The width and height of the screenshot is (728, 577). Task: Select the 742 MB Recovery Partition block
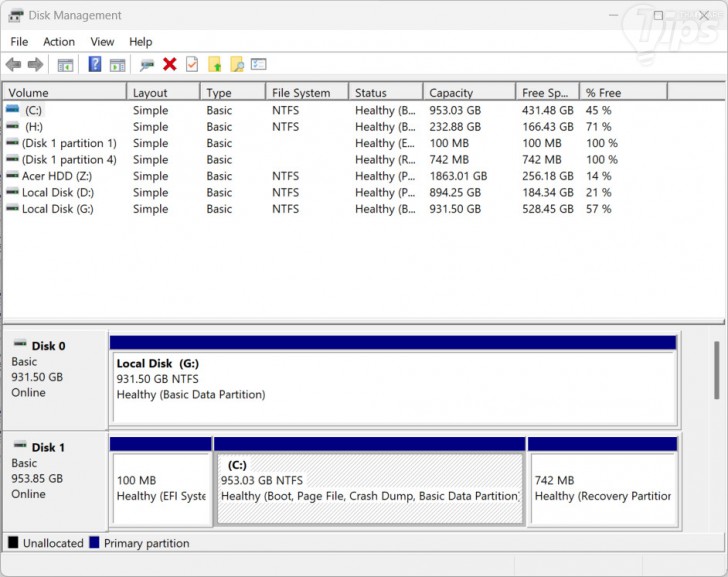(x=602, y=488)
